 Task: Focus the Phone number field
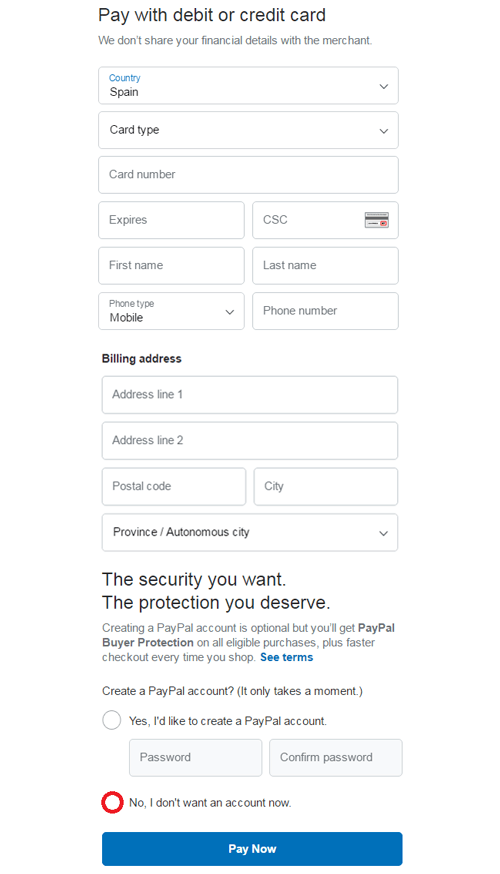[x=326, y=311]
